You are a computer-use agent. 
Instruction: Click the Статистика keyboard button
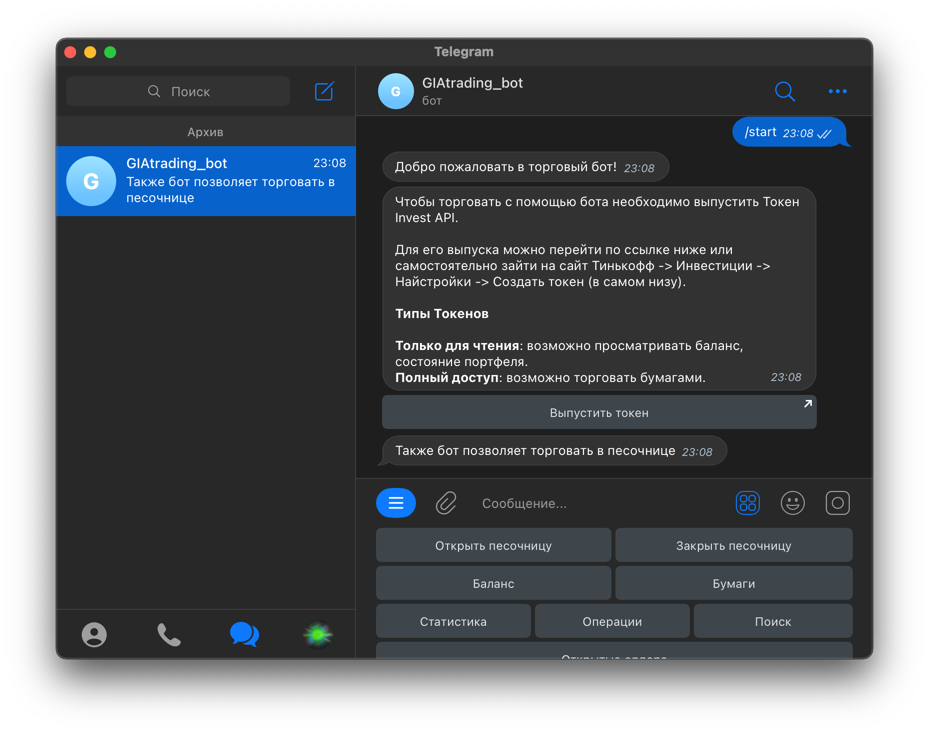coord(453,621)
